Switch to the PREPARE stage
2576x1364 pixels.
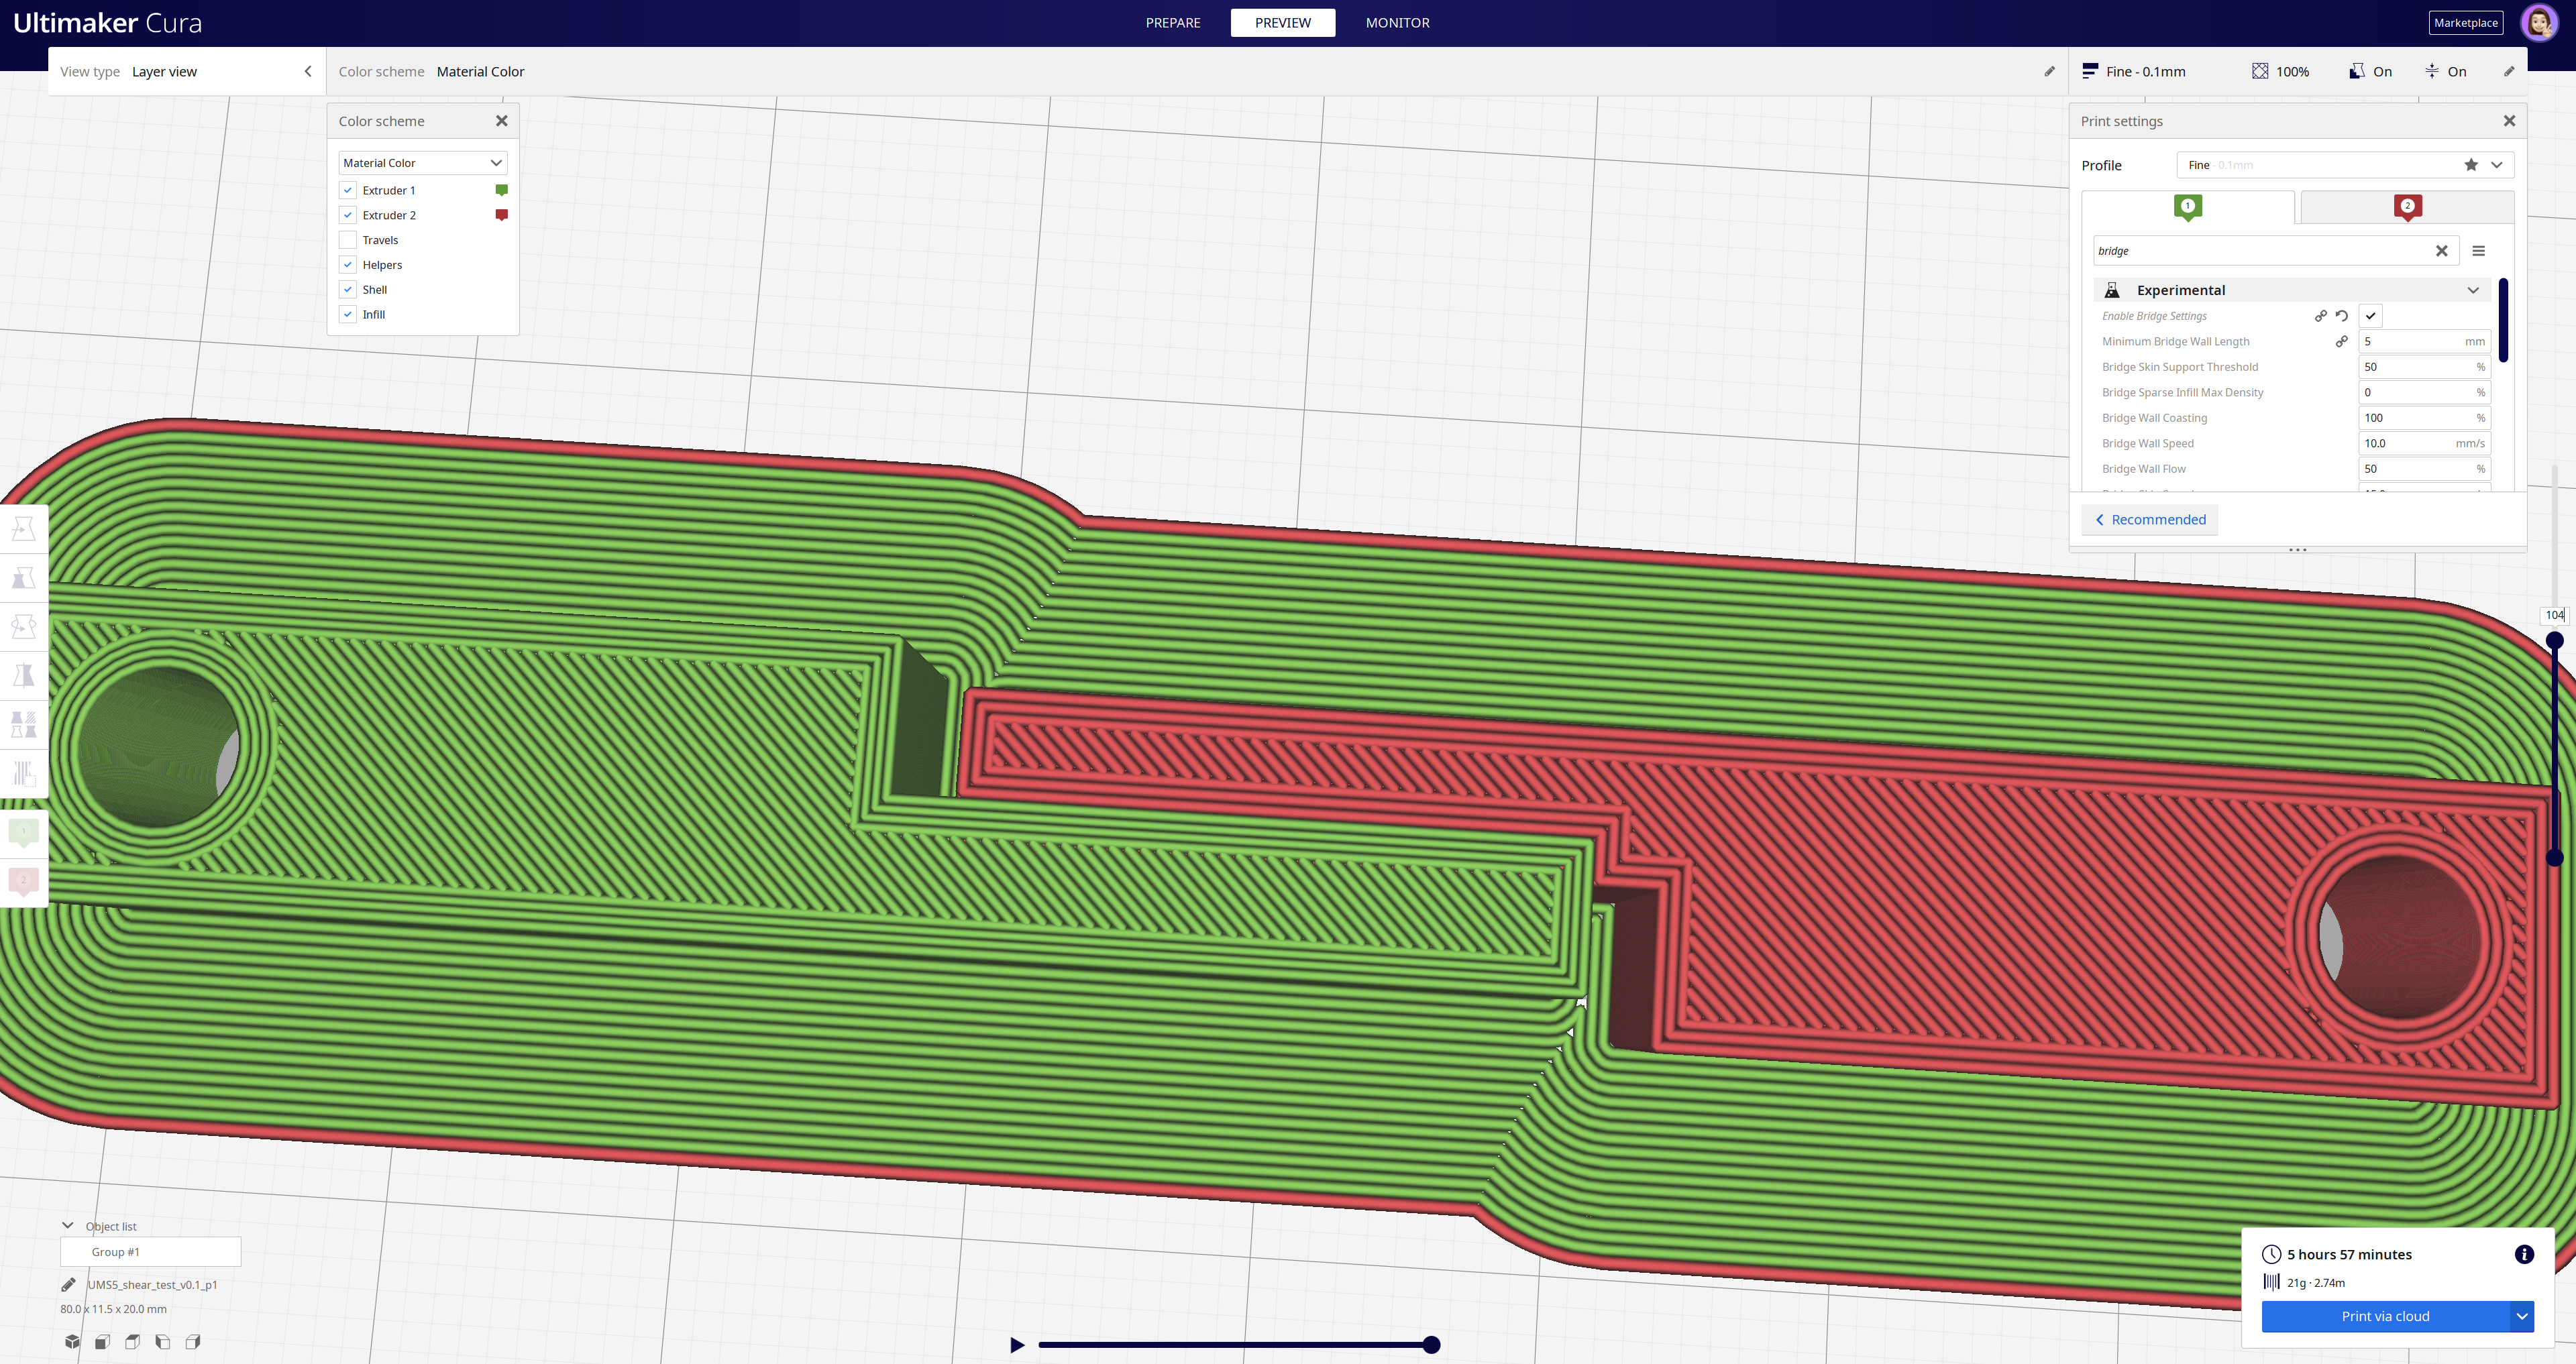click(x=1172, y=23)
